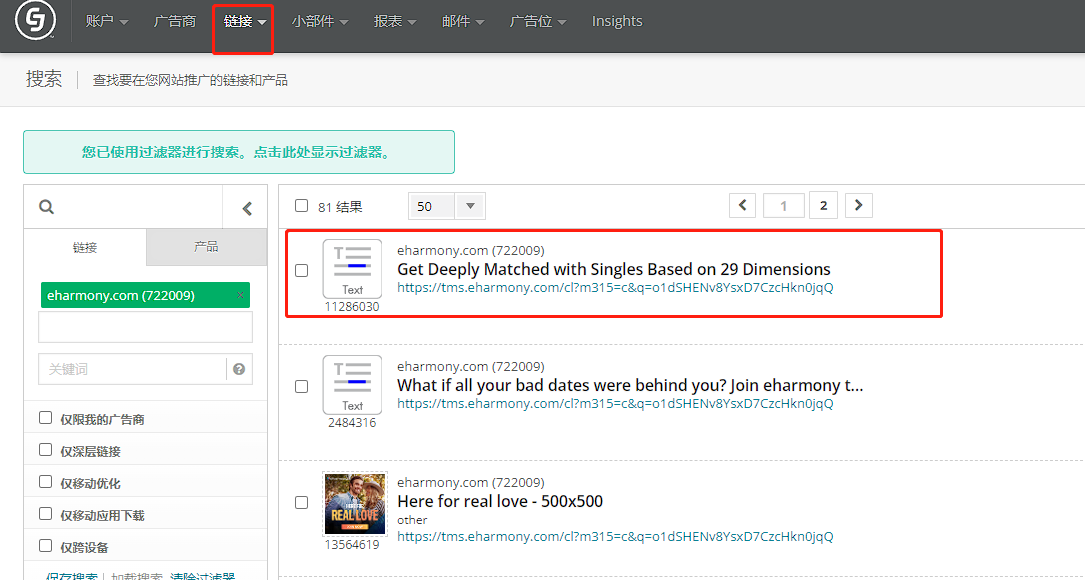
Task: Open Here for real love - 500x500 title
Action: coord(500,501)
